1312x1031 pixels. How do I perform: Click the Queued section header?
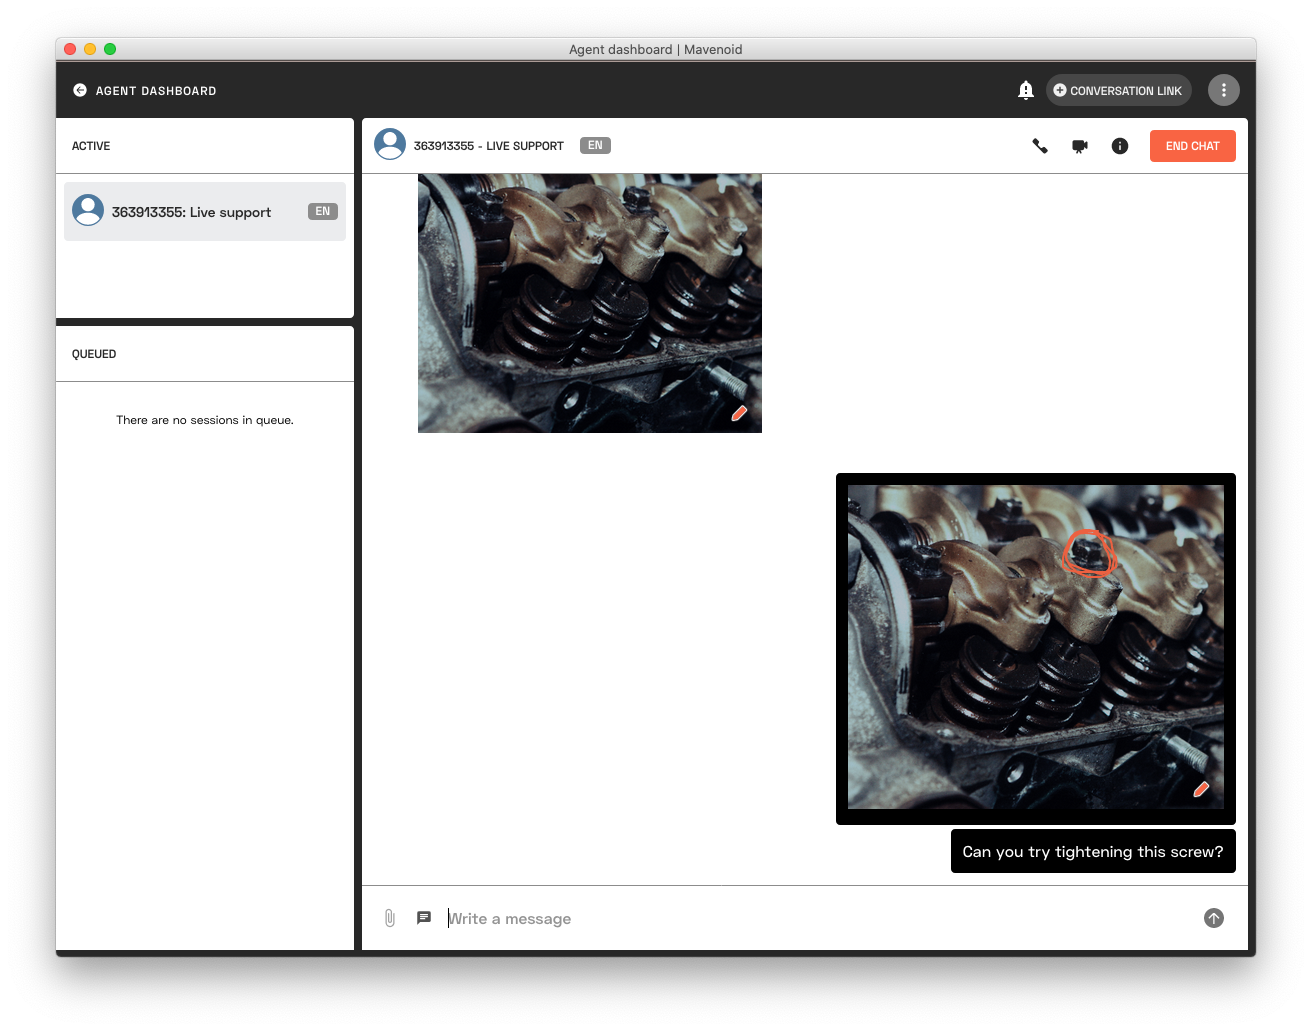pos(94,354)
